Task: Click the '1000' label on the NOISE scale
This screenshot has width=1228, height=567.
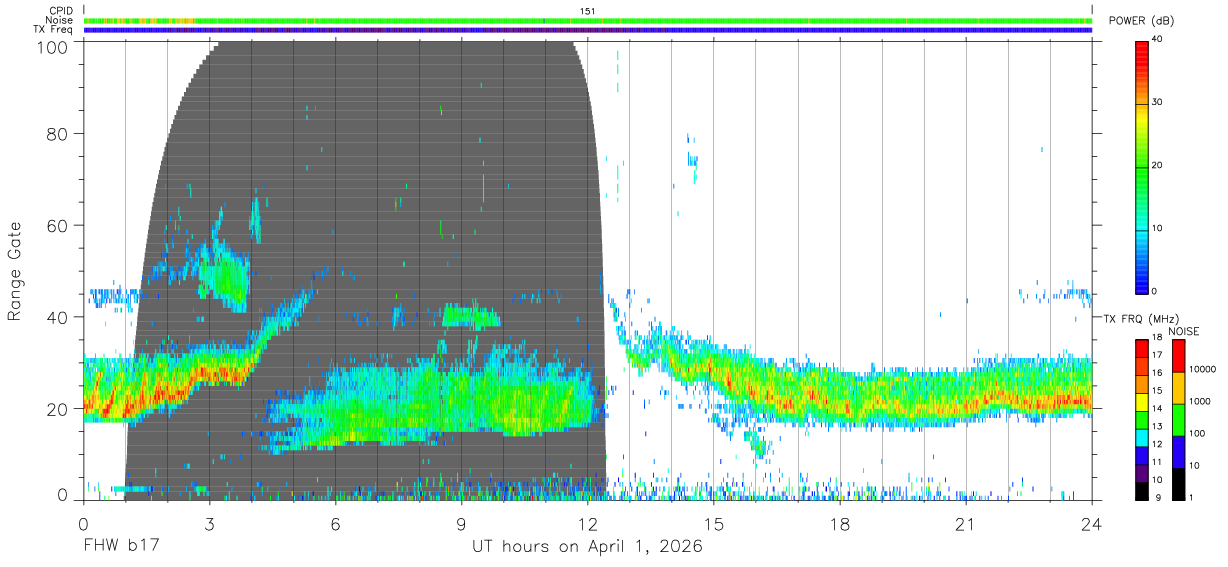Action: [x=1201, y=401]
